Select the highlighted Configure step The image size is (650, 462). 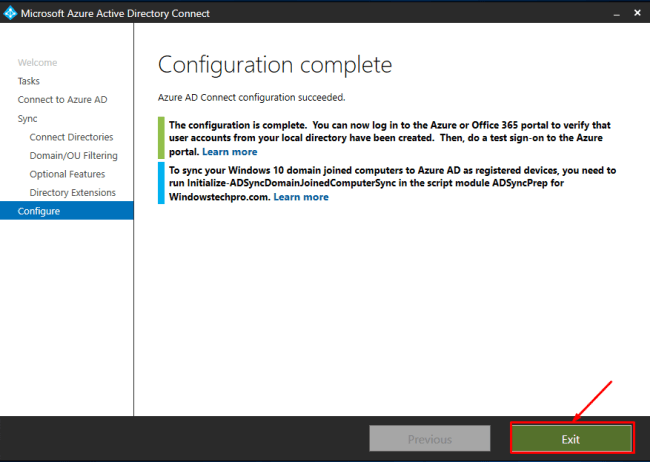click(x=67, y=211)
